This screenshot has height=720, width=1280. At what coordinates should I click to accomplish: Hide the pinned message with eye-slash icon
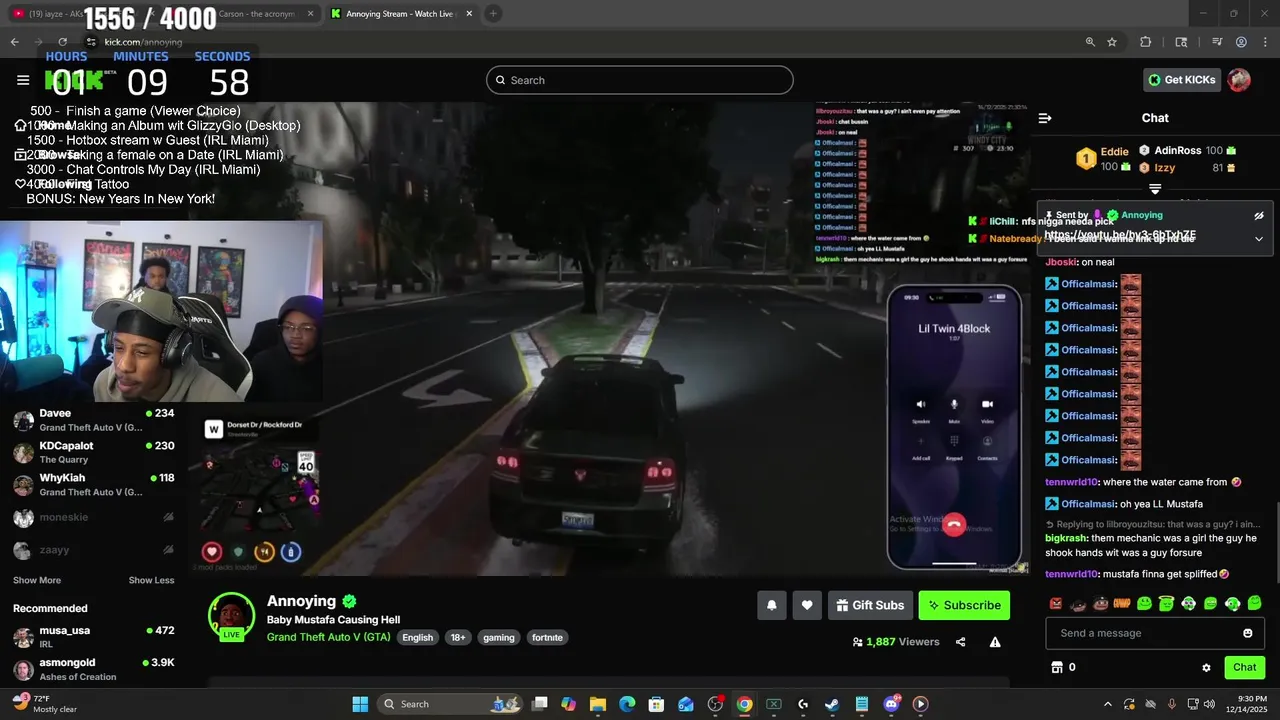(x=1259, y=215)
